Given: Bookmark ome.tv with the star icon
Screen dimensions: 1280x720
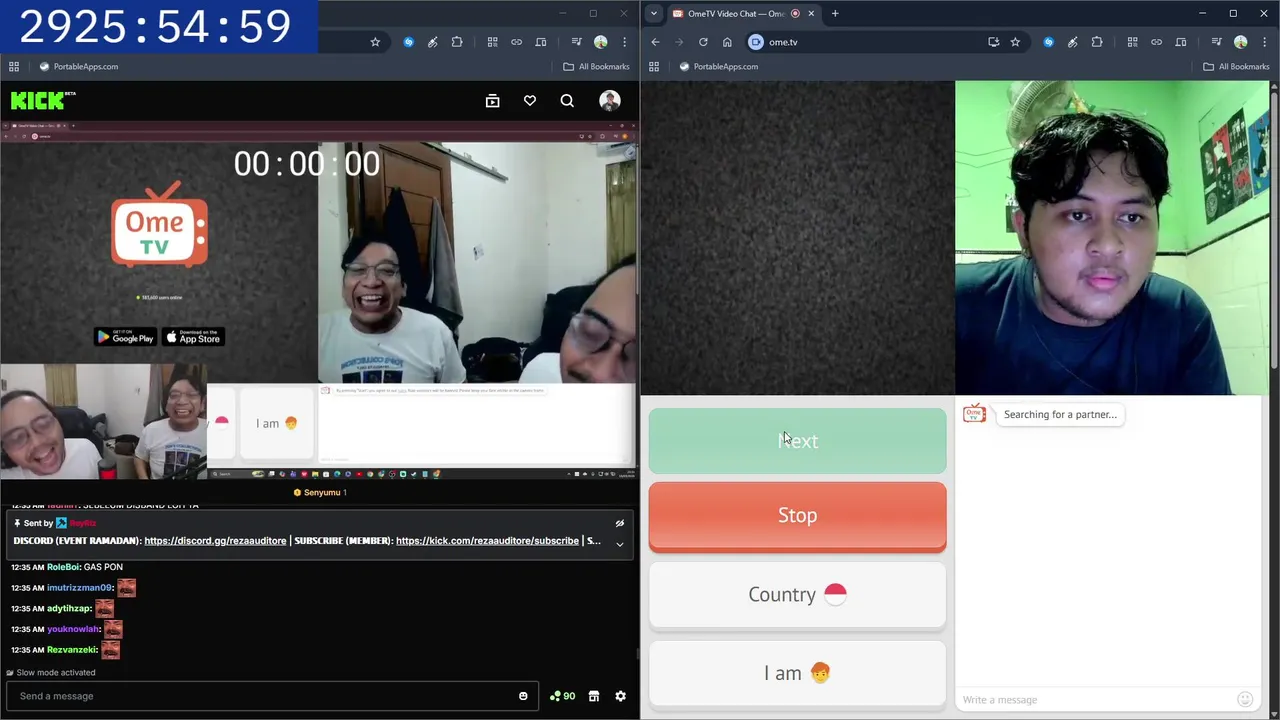Looking at the screenshot, I should pyautogui.click(x=1015, y=42).
